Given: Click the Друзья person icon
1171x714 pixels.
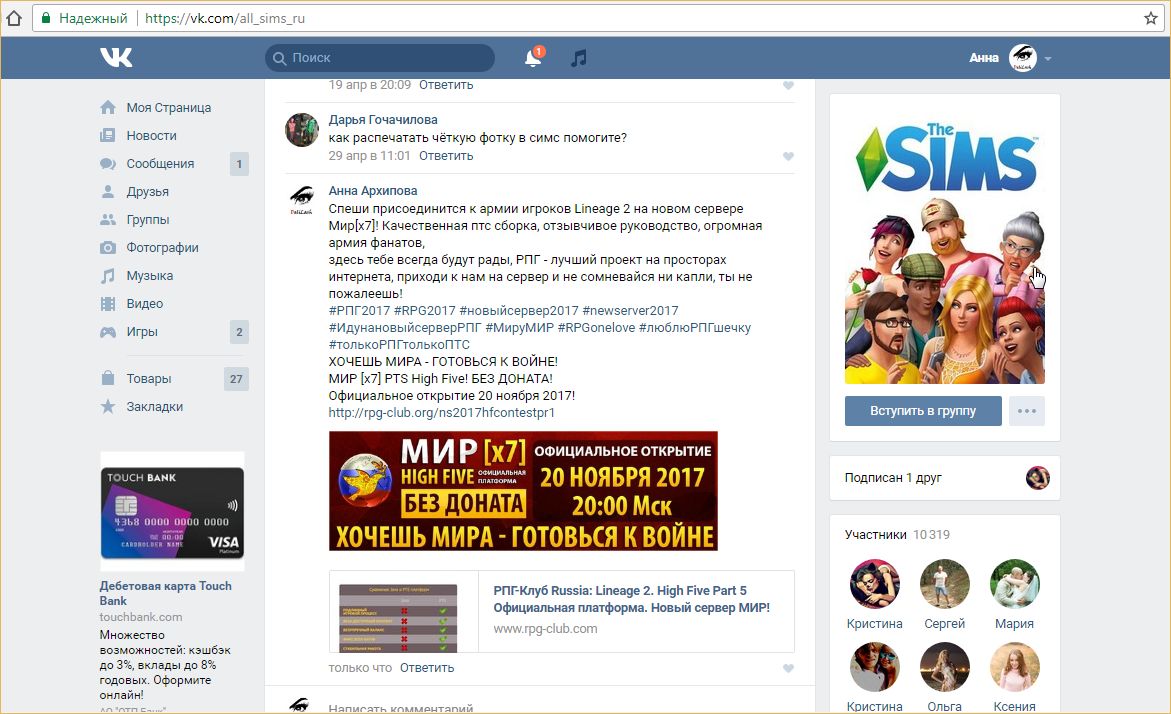Looking at the screenshot, I should click(x=108, y=191).
